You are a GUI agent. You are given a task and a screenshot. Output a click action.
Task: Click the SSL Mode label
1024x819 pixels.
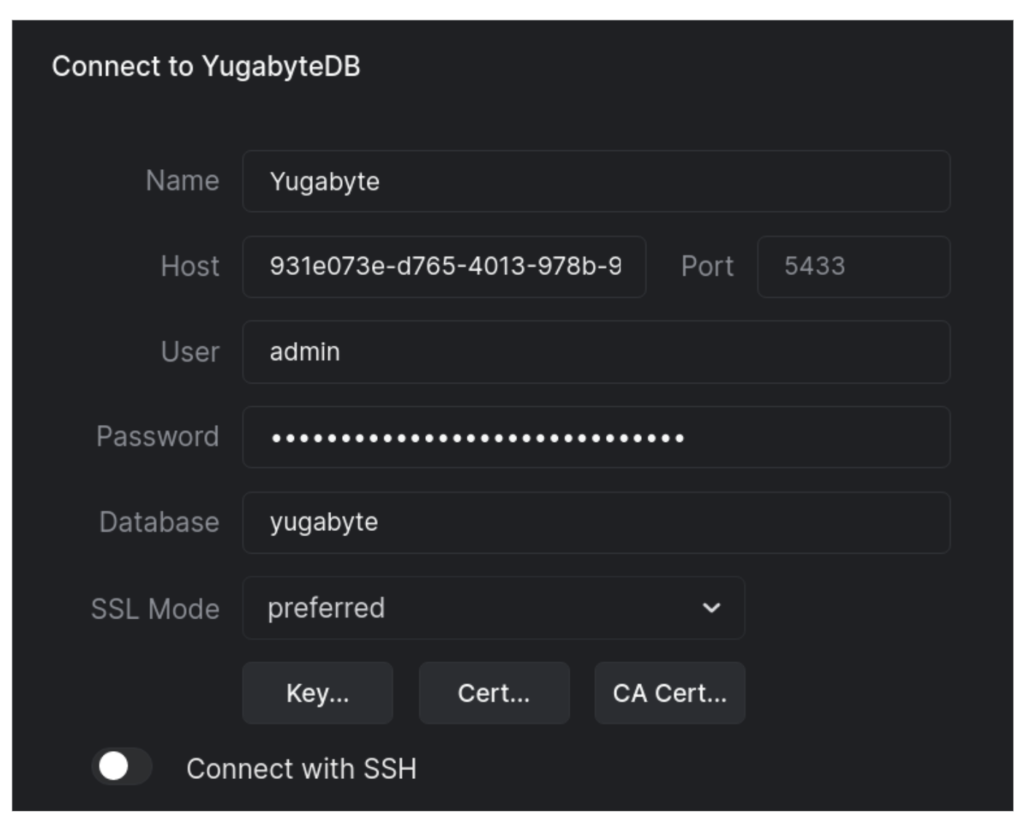point(155,608)
